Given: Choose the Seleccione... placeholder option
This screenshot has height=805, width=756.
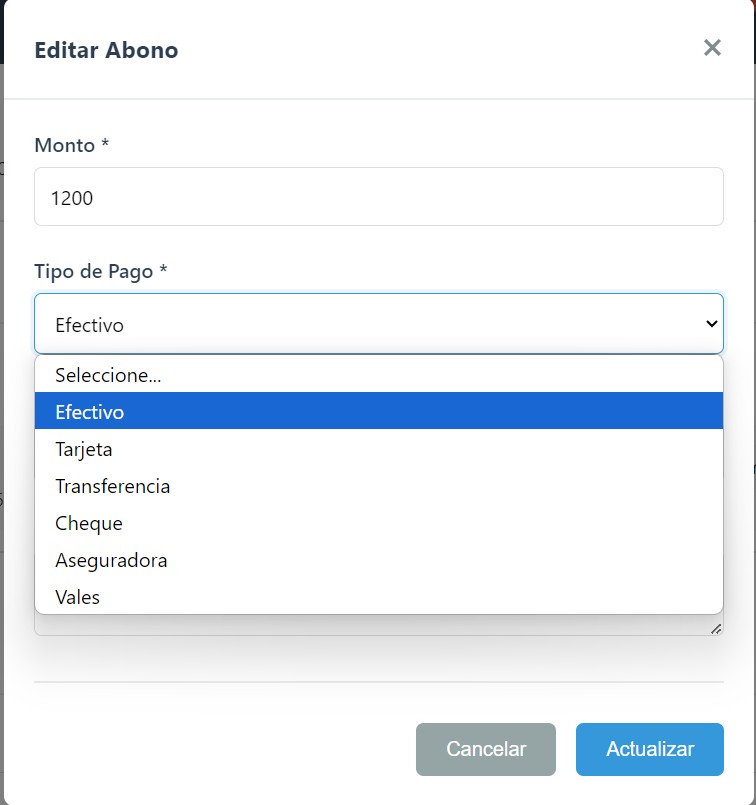Looking at the screenshot, I should coord(378,375).
